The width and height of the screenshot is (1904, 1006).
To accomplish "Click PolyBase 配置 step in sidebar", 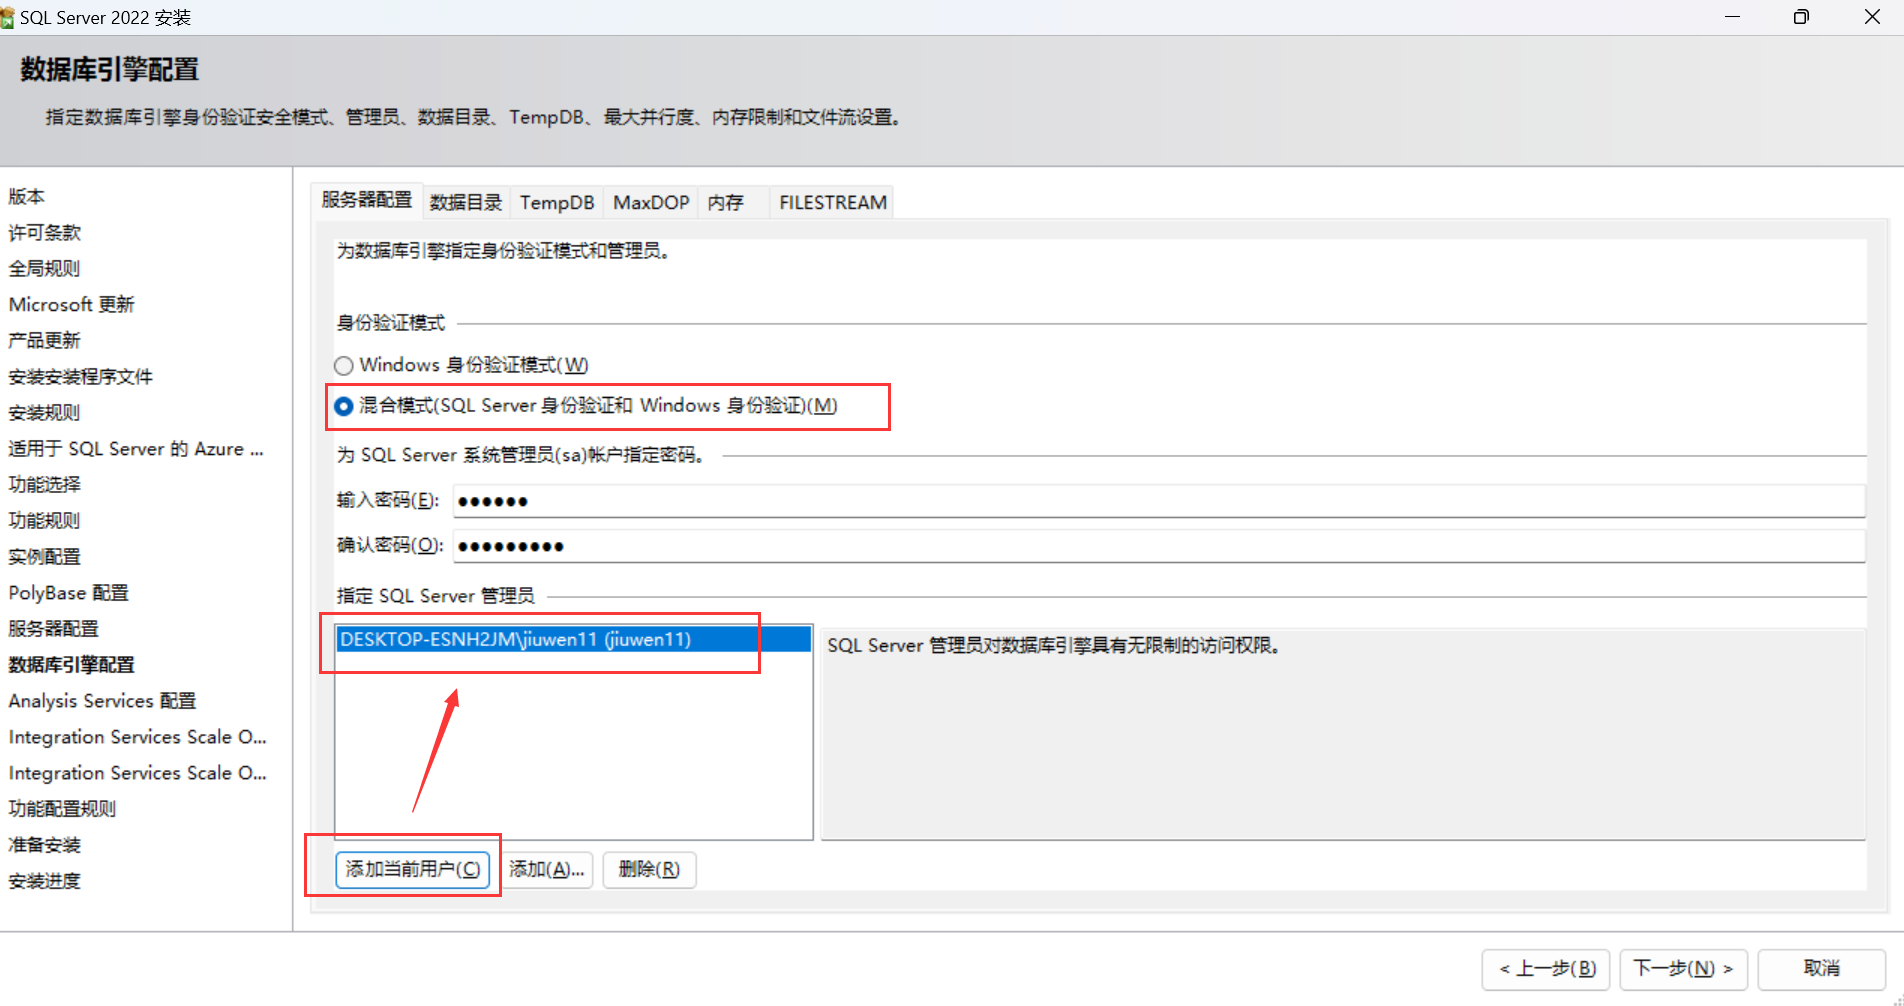I will coord(69,593).
